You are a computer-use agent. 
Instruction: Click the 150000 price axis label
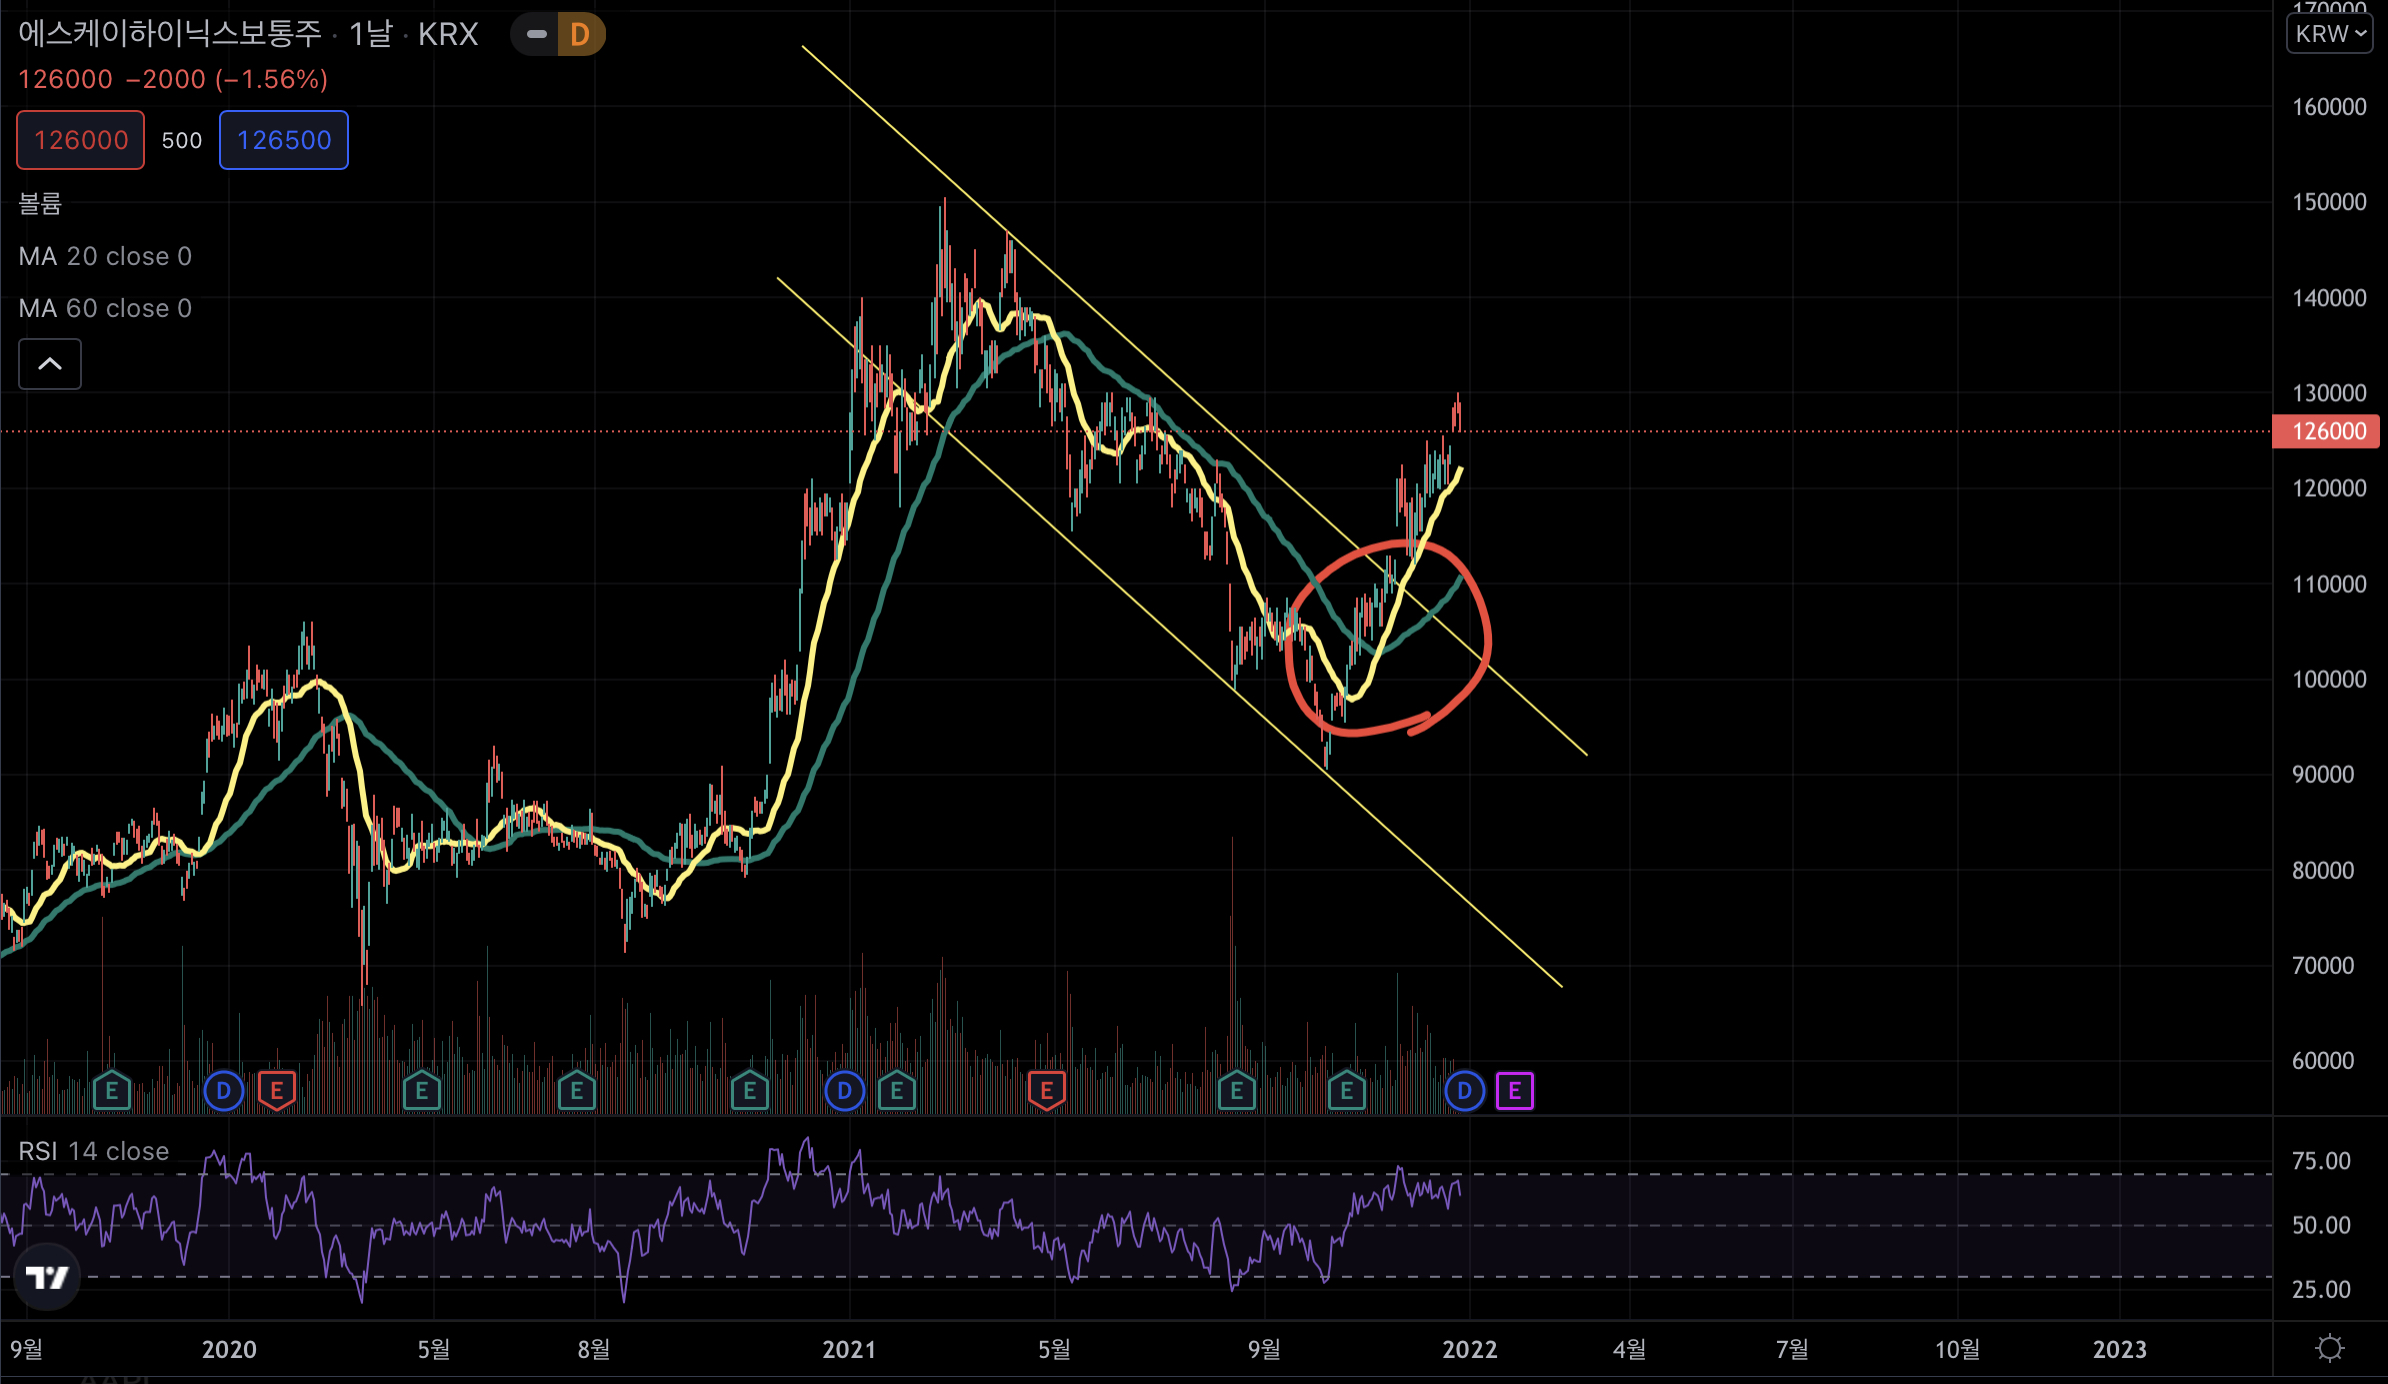click(2329, 202)
